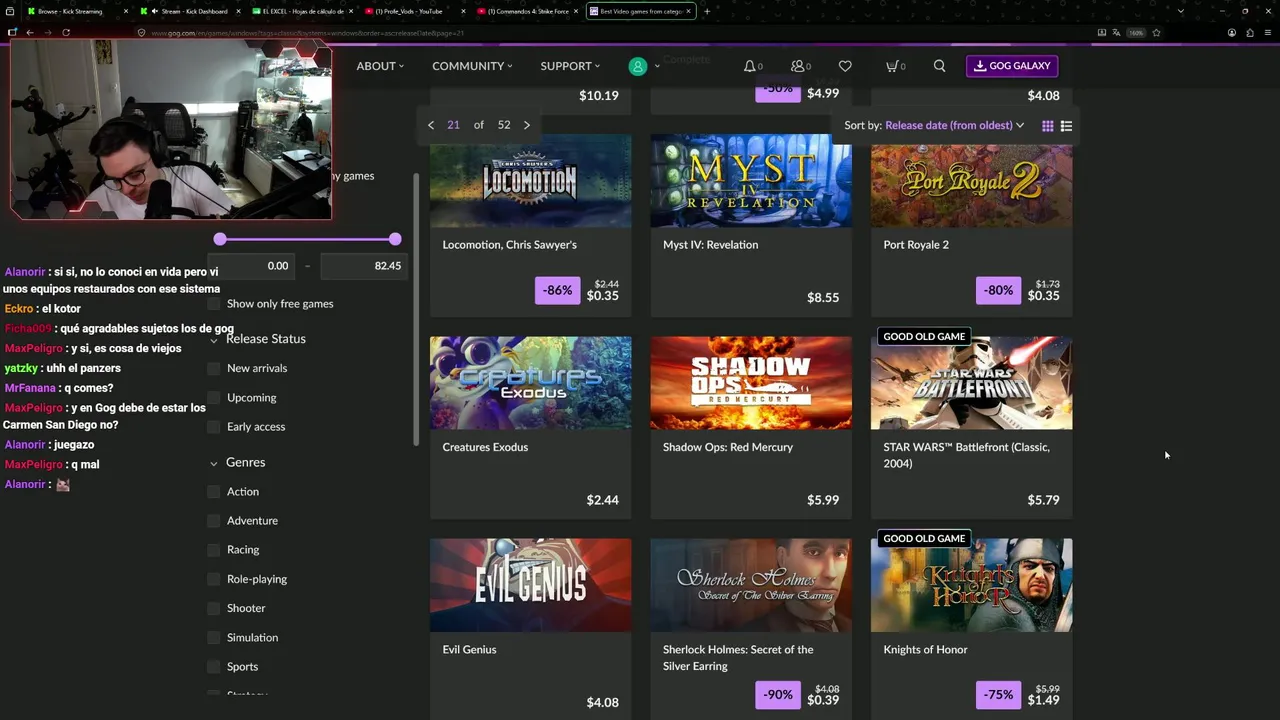Open the Knights of Honor title link

click(x=925, y=650)
